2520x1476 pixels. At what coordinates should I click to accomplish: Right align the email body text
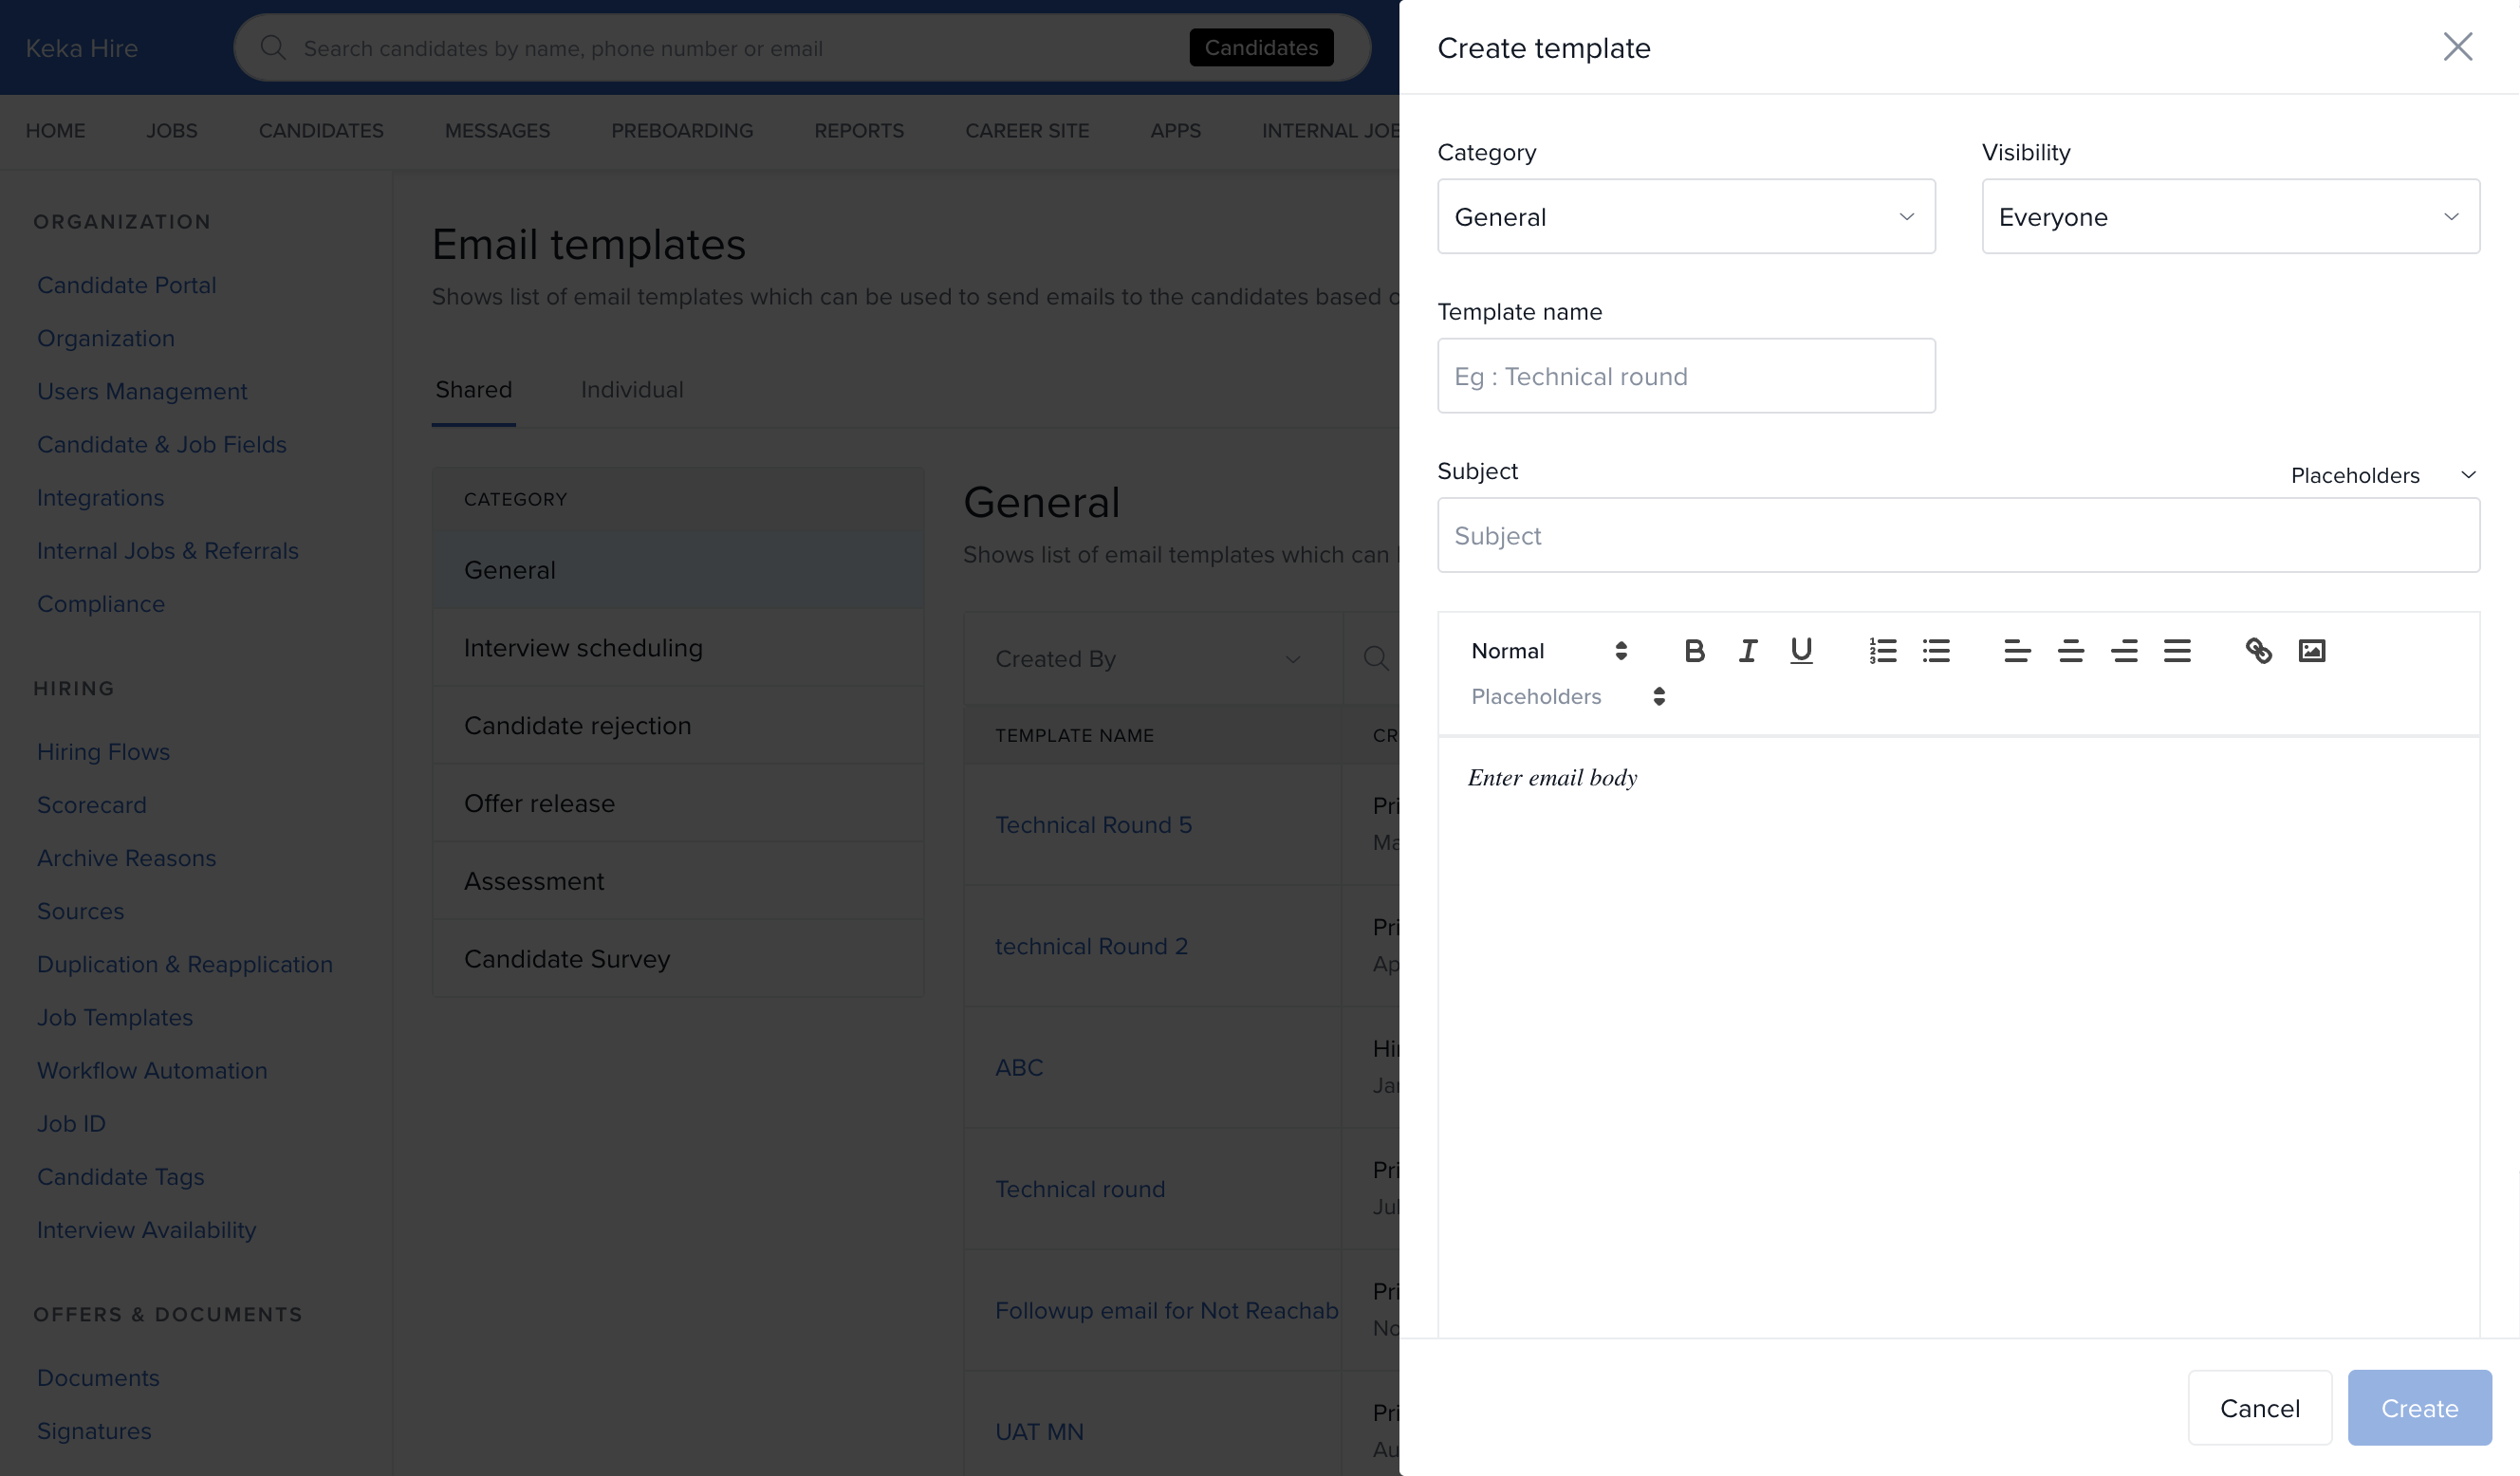click(x=2124, y=651)
